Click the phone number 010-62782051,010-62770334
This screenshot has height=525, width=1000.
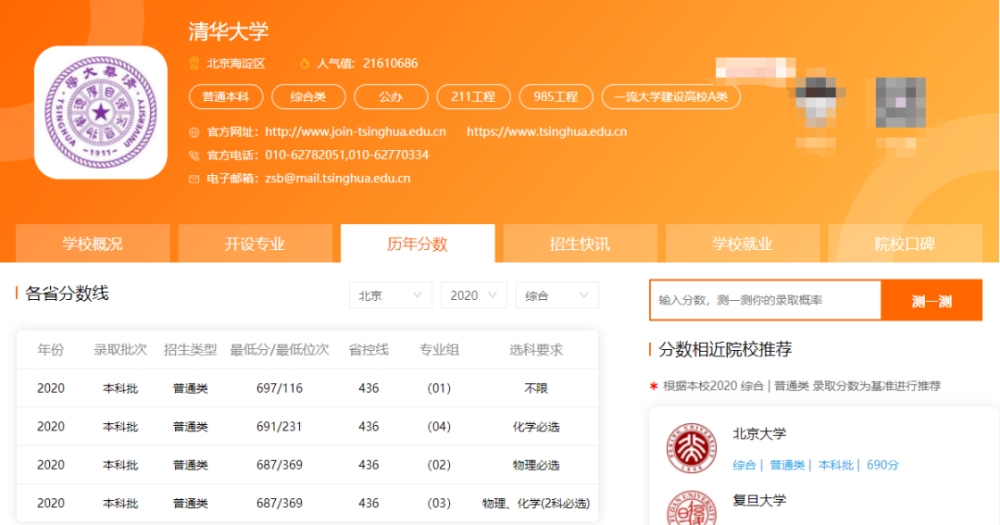(347, 155)
